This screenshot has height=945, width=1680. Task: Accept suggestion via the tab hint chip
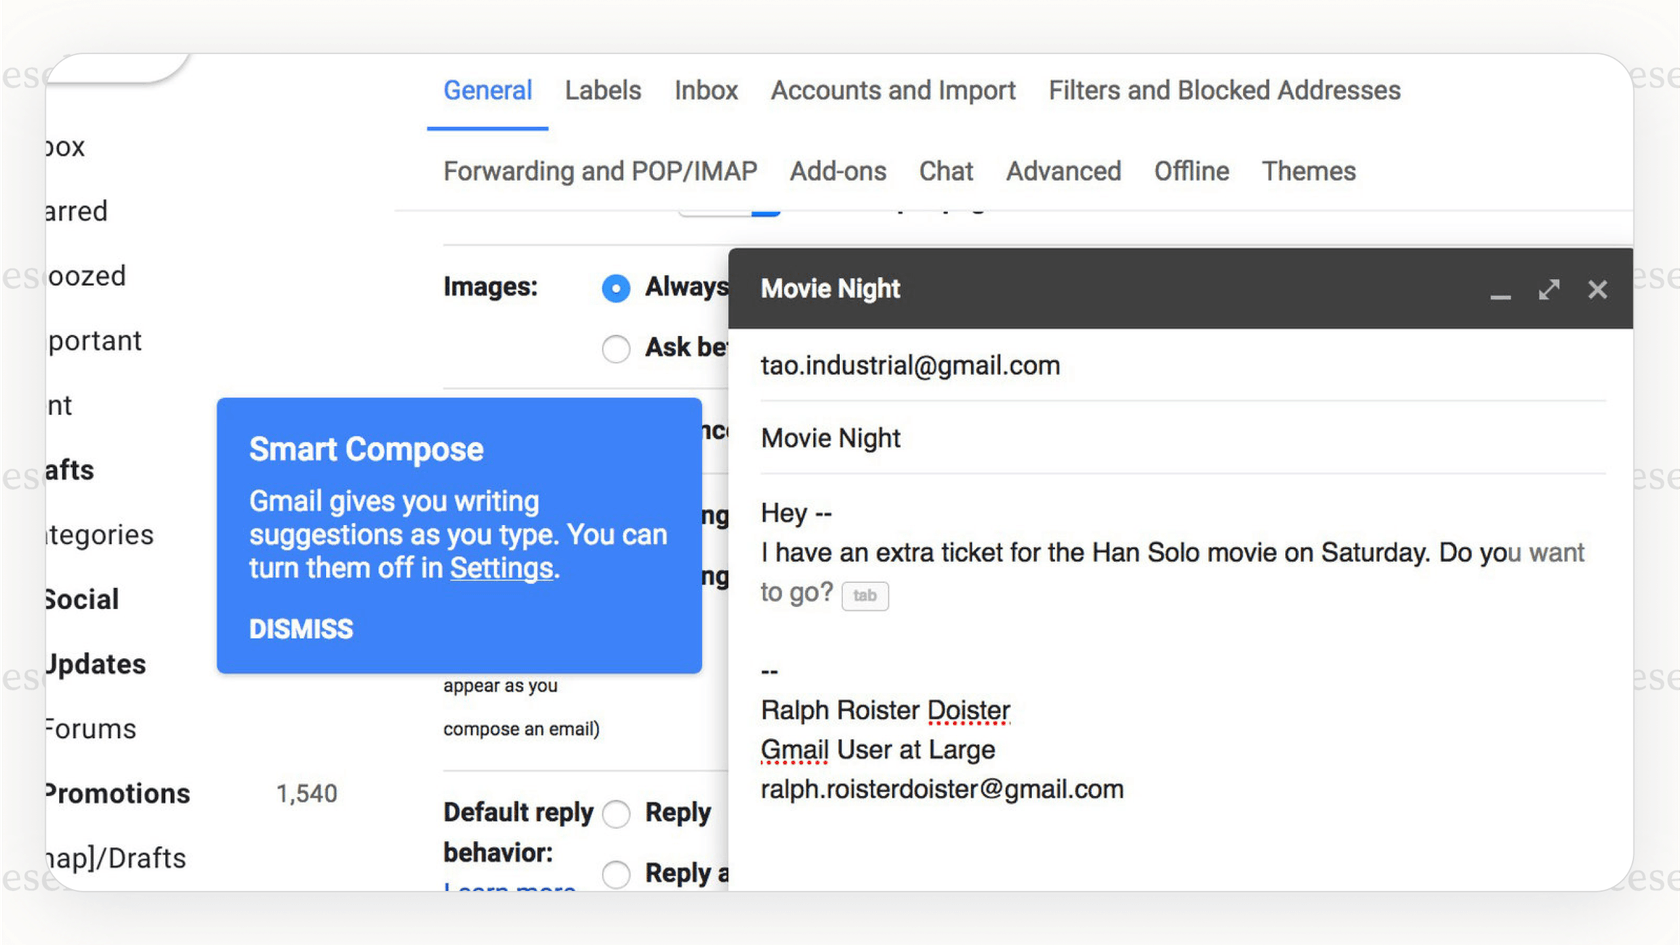tap(864, 596)
